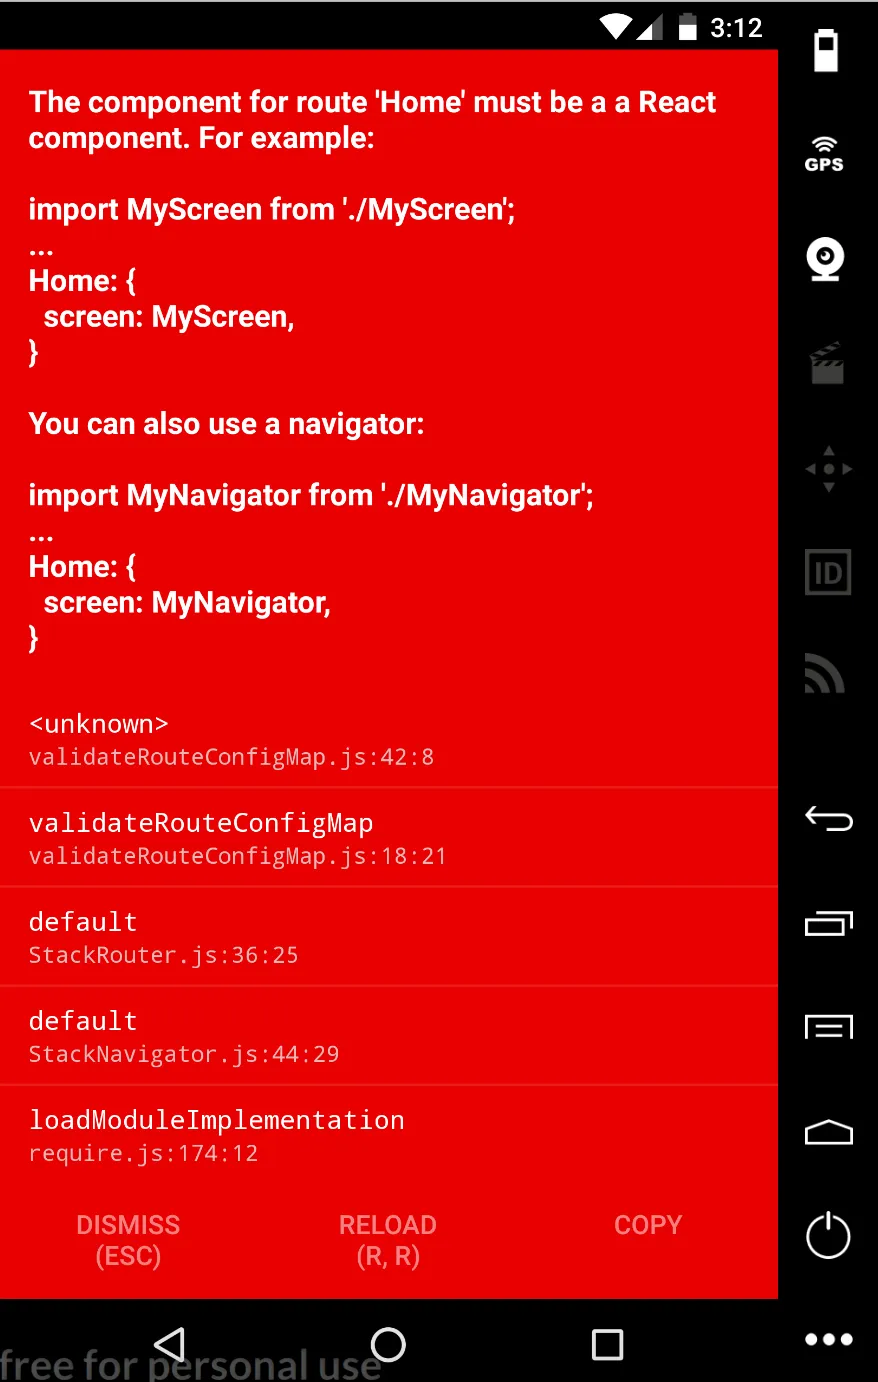Tap the Android back triangle navigation button

[170, 1344]
